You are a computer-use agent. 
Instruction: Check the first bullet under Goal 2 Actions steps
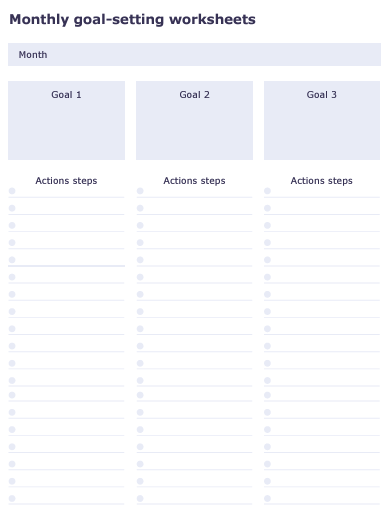[140, 191]
